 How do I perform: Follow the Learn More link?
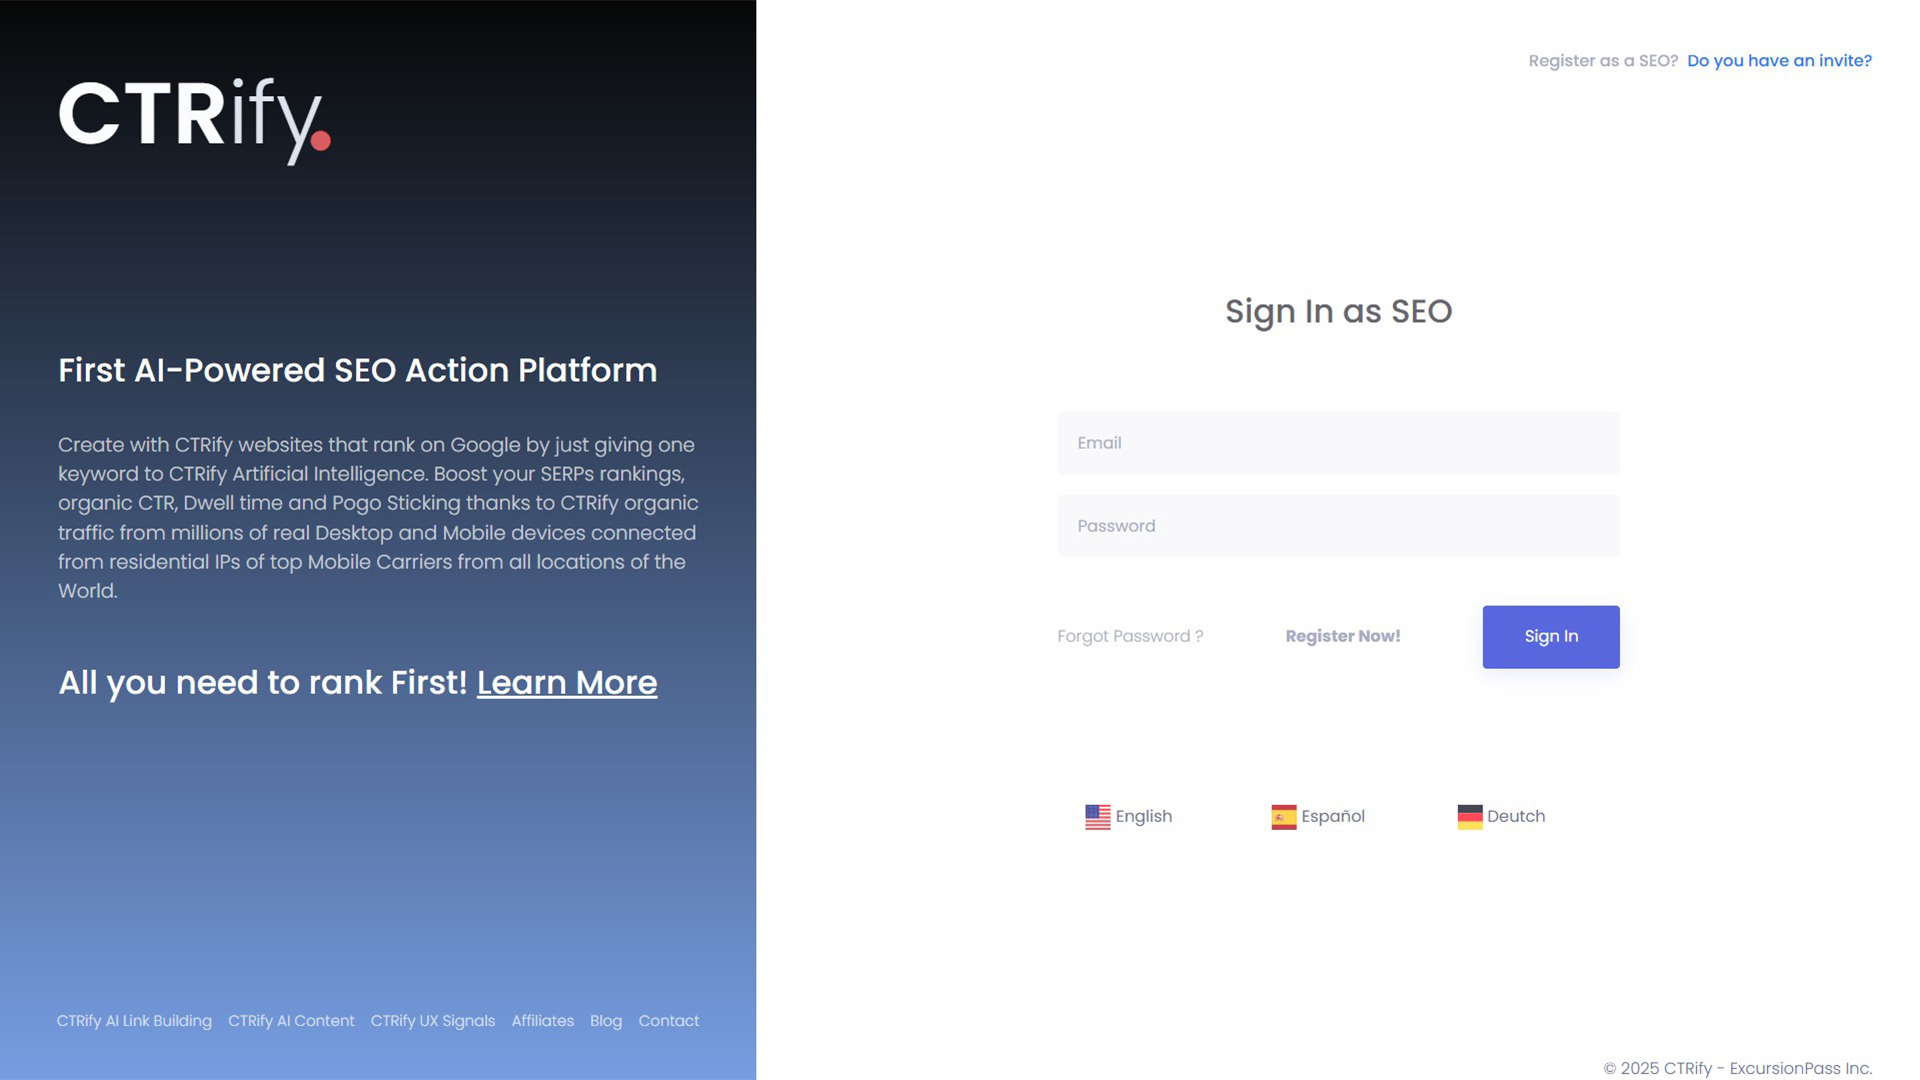[x=567, y=683]
